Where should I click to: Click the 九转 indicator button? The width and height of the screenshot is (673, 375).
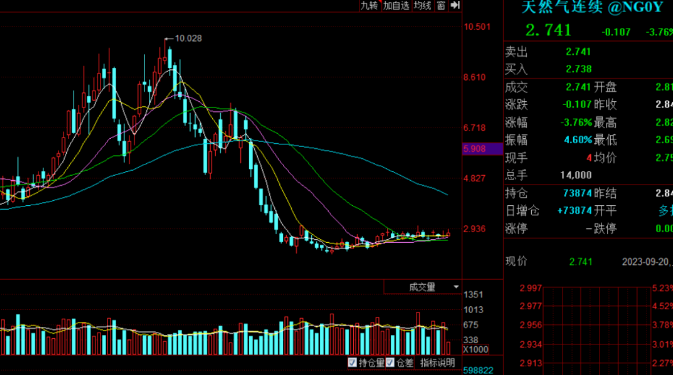pos(370,6)
